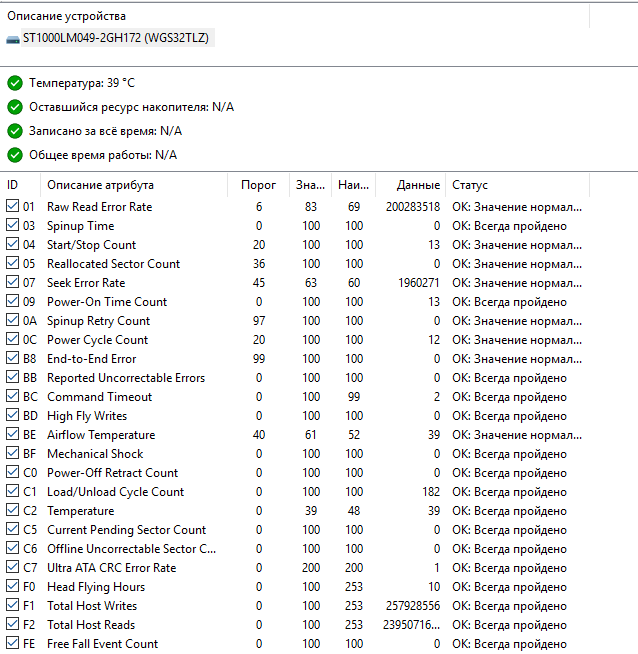Toggle checkbox for BC Command Timeout

click(x=13, y=395)
